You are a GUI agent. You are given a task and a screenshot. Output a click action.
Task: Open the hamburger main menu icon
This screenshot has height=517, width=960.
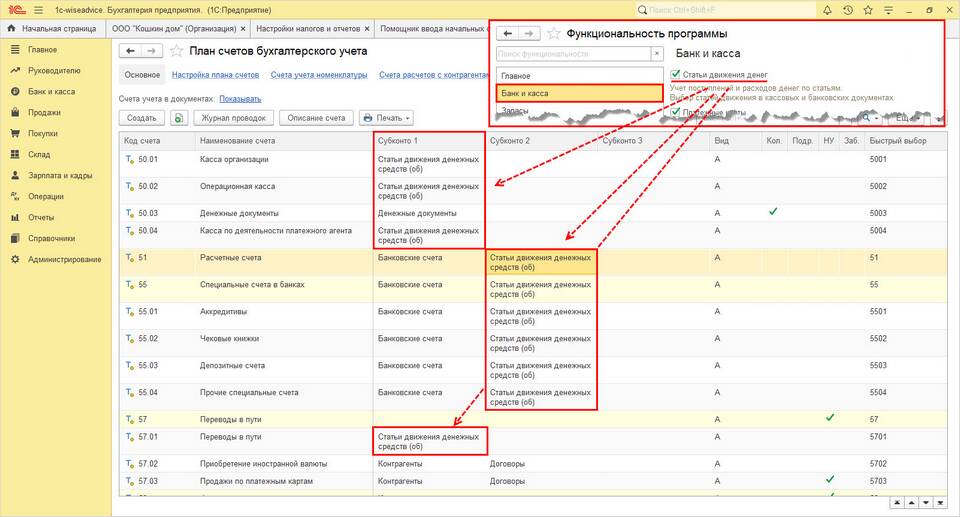39,10
